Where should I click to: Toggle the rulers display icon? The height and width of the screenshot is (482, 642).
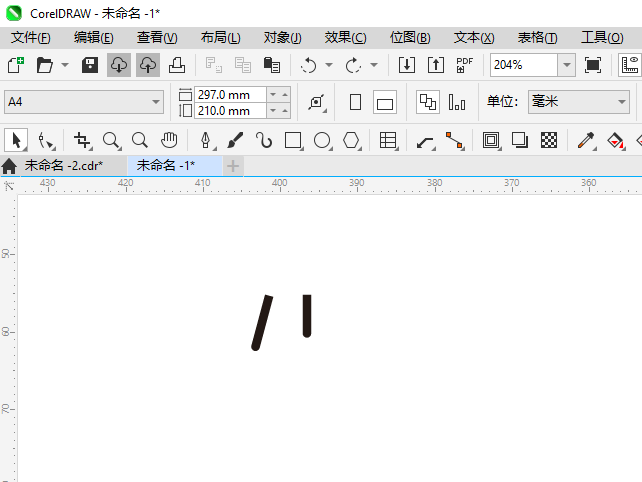tap(630, 65)
